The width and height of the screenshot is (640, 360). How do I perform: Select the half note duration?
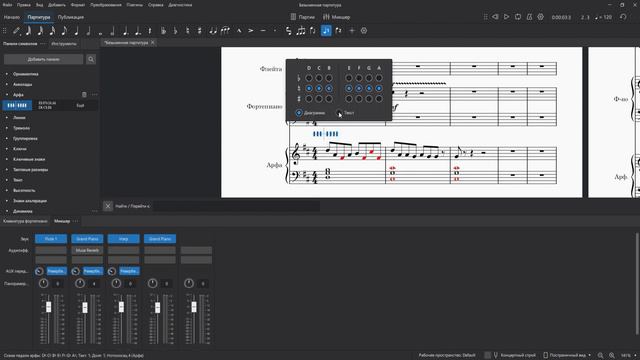click(x=88, y=31)
